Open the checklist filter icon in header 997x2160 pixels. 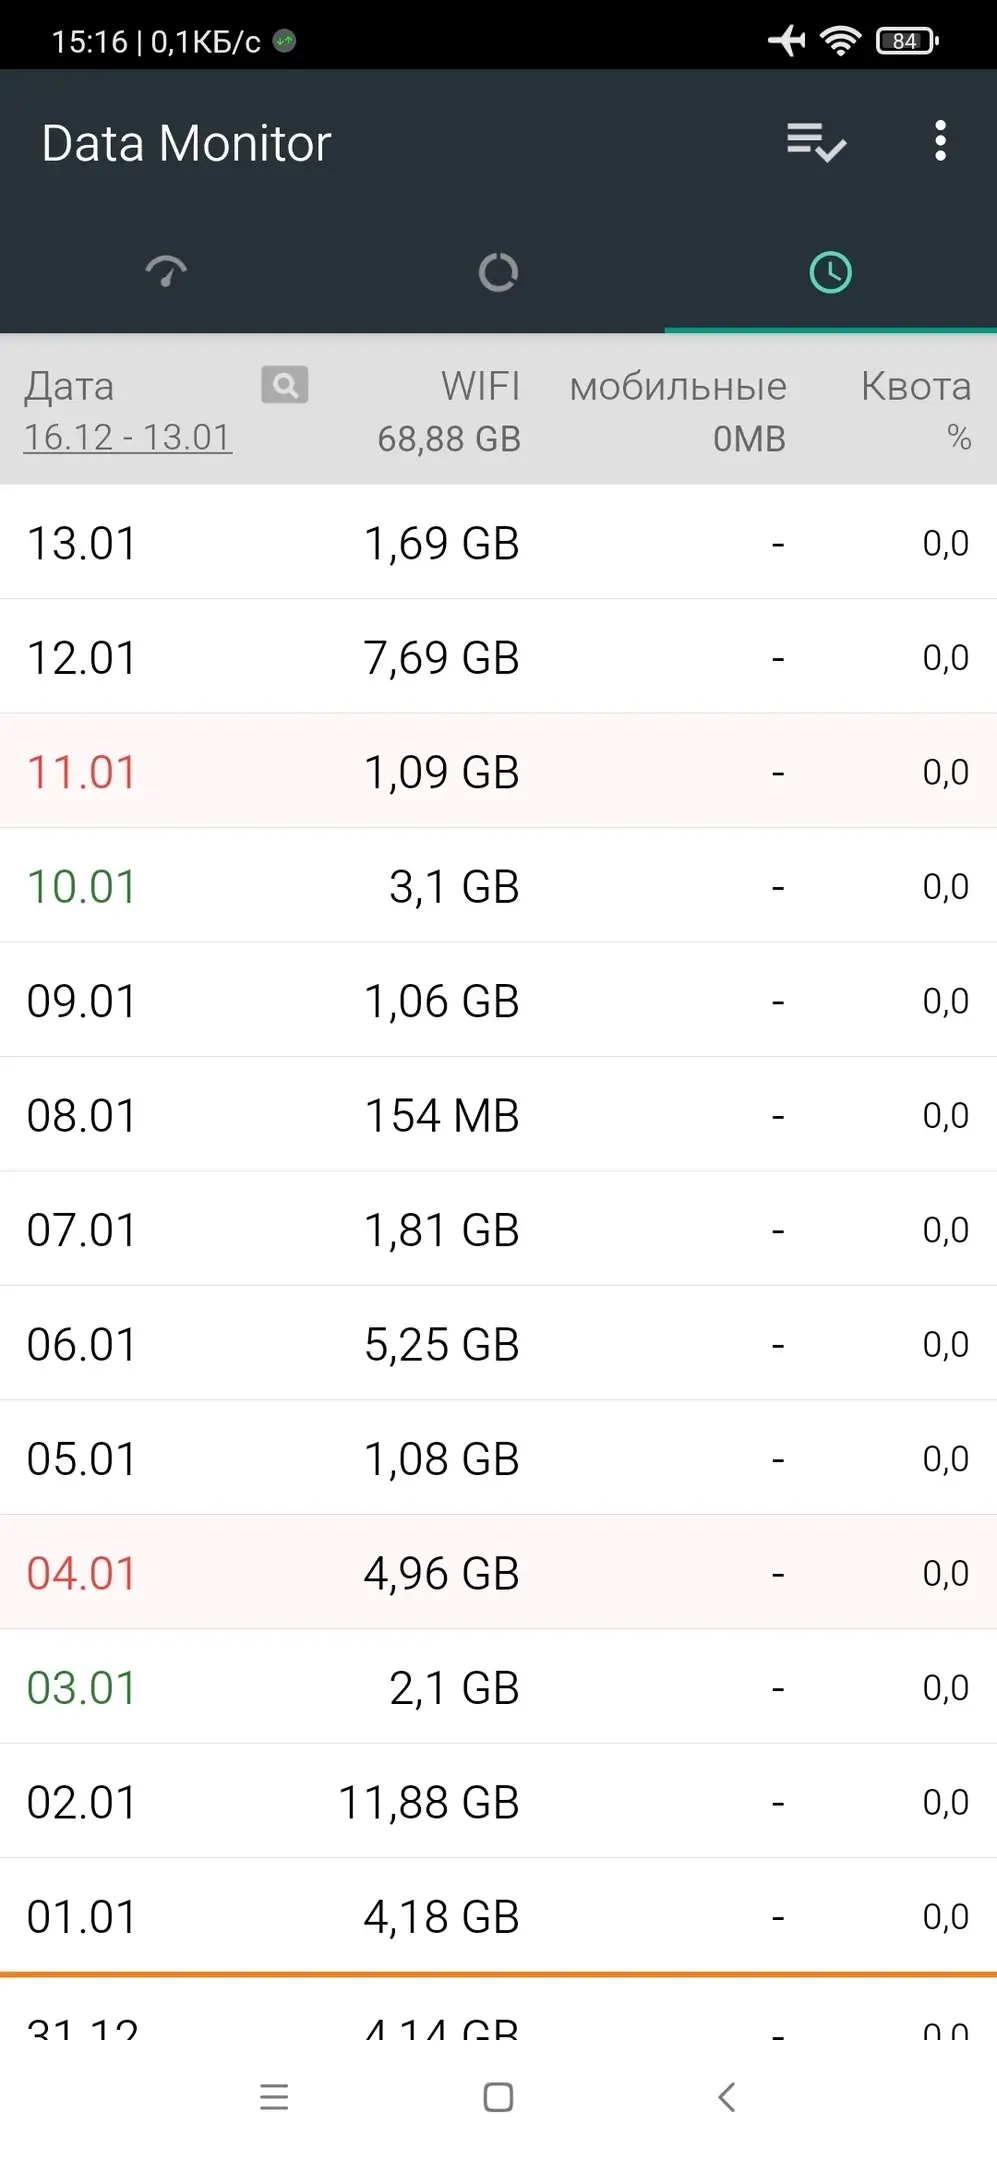[x=816, y=142]
